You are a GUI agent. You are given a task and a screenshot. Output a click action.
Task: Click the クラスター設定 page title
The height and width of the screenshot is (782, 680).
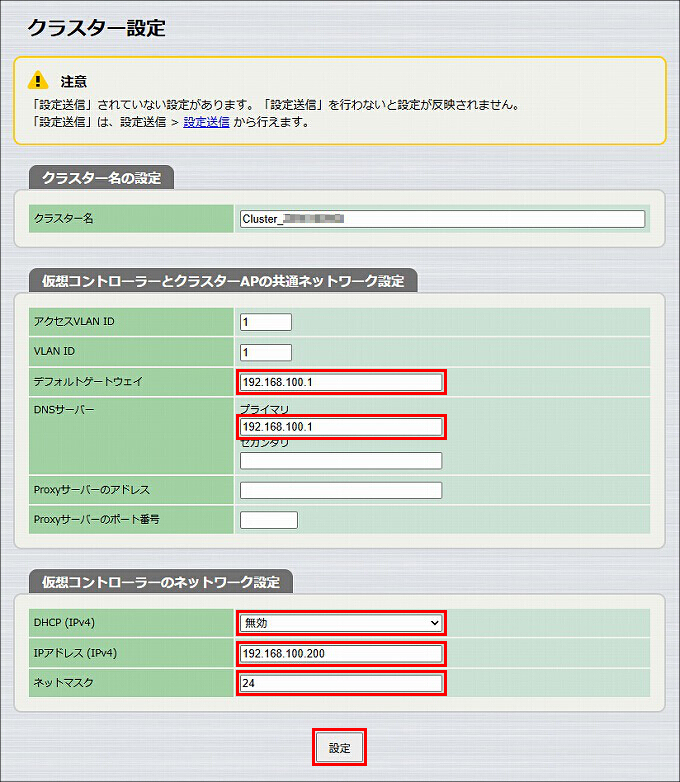(96, 28)
